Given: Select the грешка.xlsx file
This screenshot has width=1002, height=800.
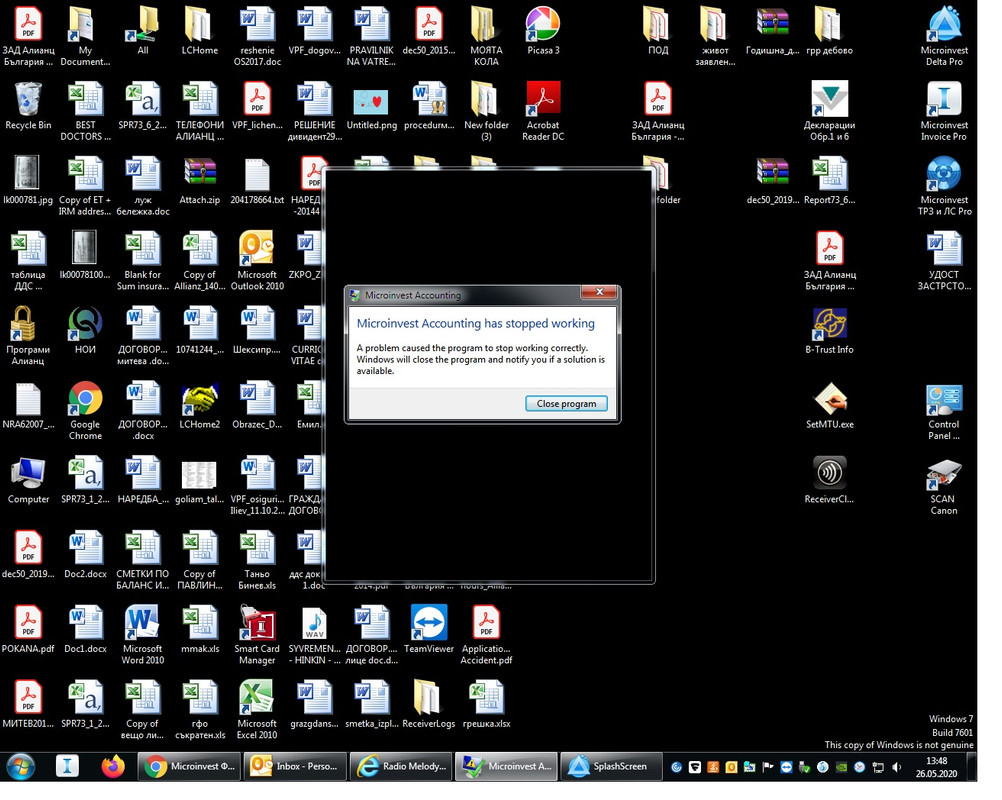Looking at the screenshot, I should pyautogui.click(x=486, y=704).
